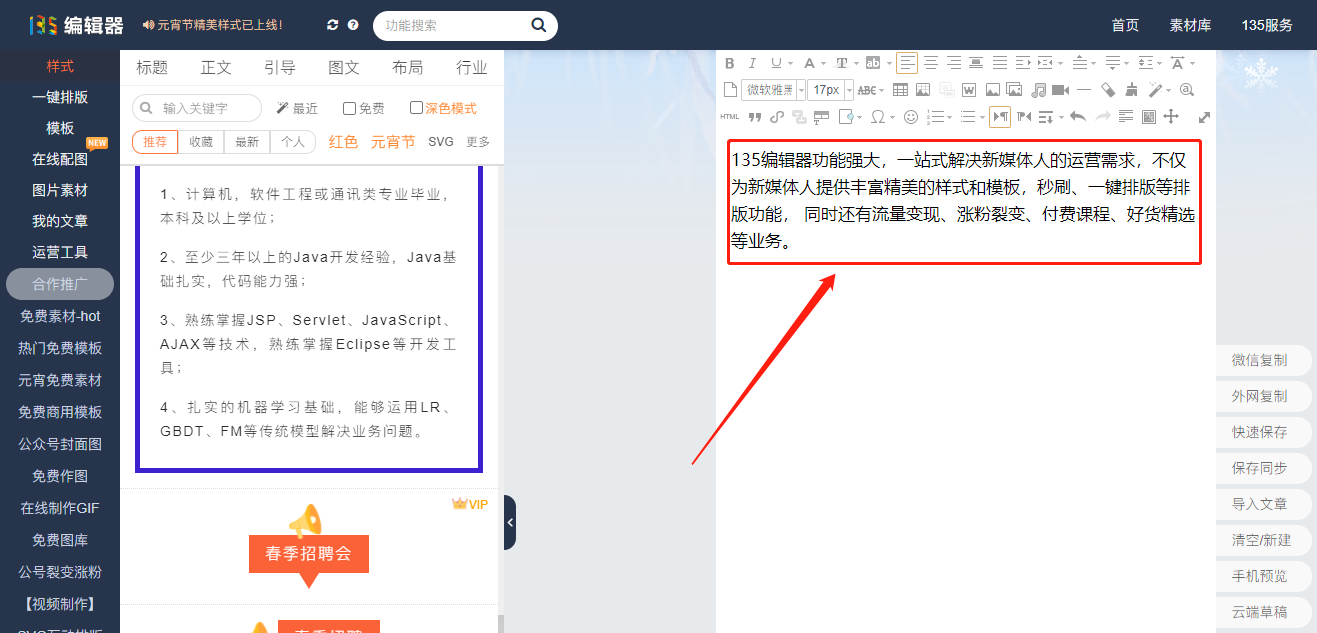This screenshot has width=1317, height=633.
Task: Click the italic formatting icon
Action: click(x=752, y=63)
